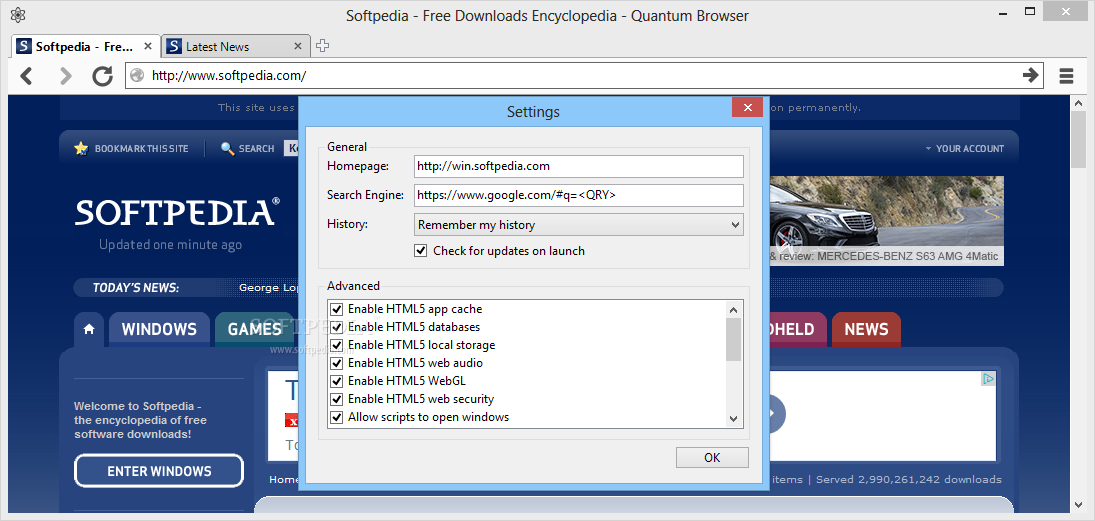Click the Enter Windows button
This screenshot has width=1095, height=521.
pyautogui.click(x=159, y=471)
